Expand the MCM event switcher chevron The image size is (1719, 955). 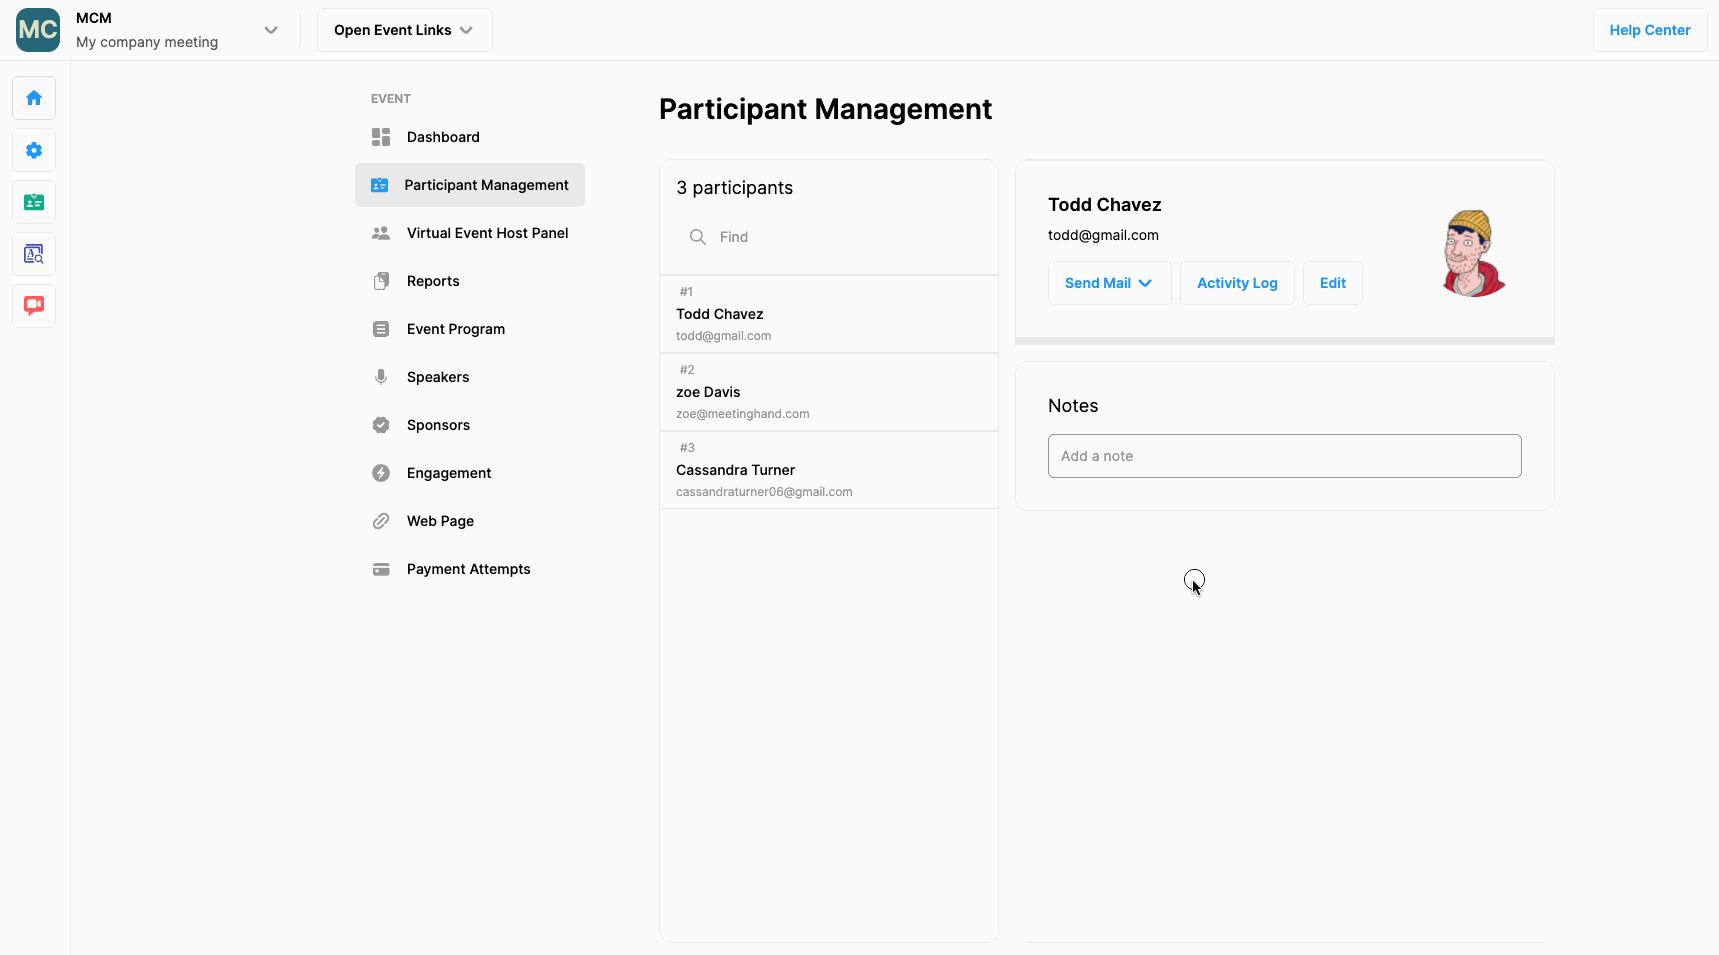click(271, 30)
